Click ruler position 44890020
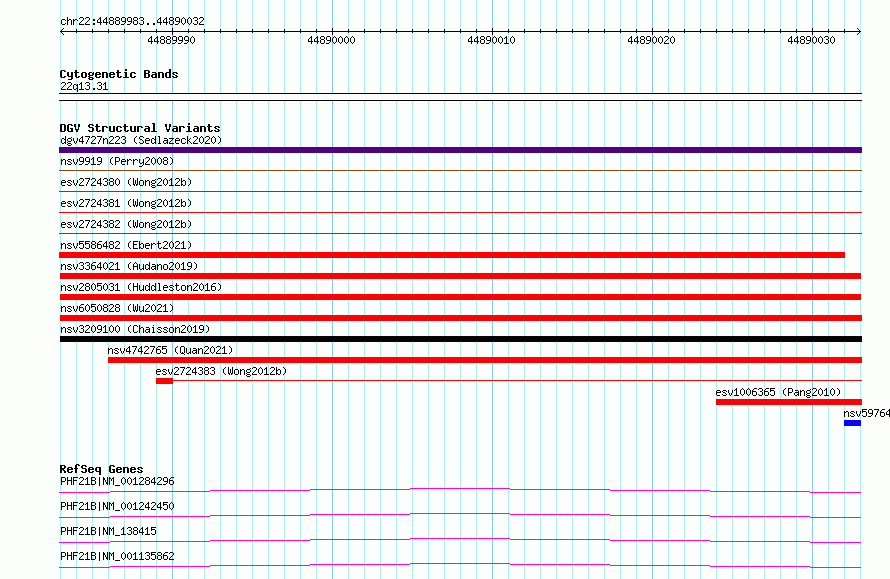Screen dimensions: 890x579 [652, 40]
